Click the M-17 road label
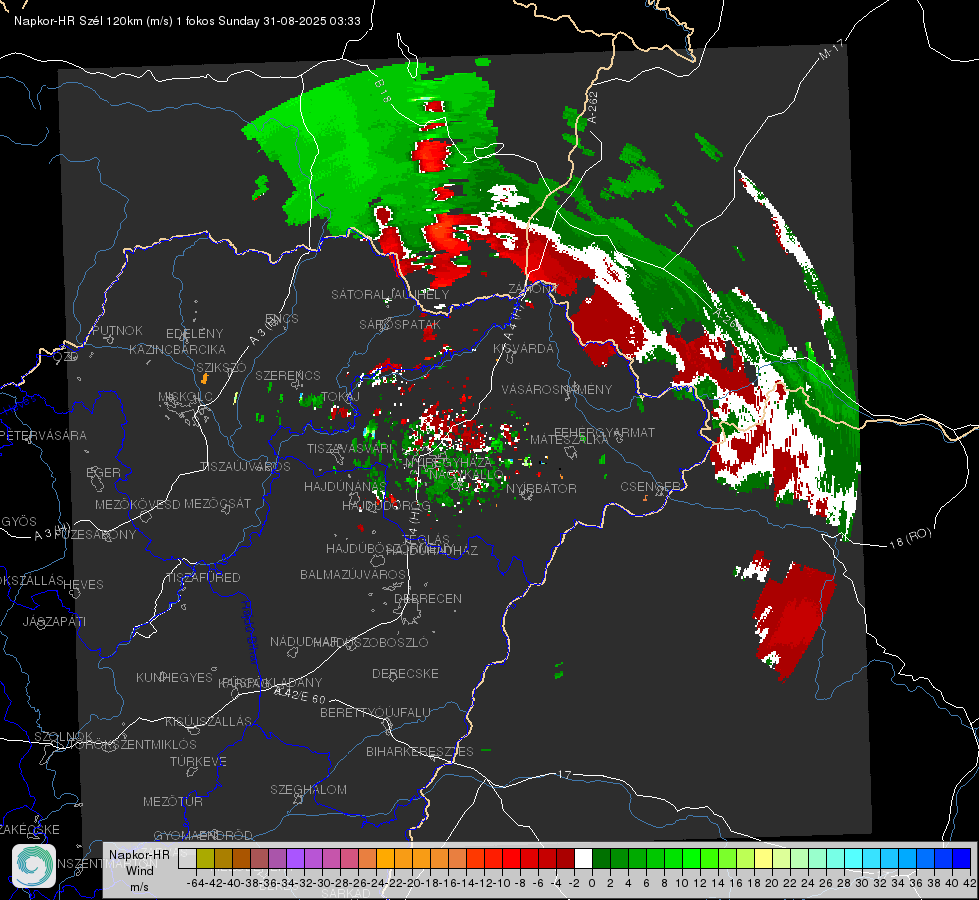The image size is (979, 900). pyautogui.click(x=831, y=49)
